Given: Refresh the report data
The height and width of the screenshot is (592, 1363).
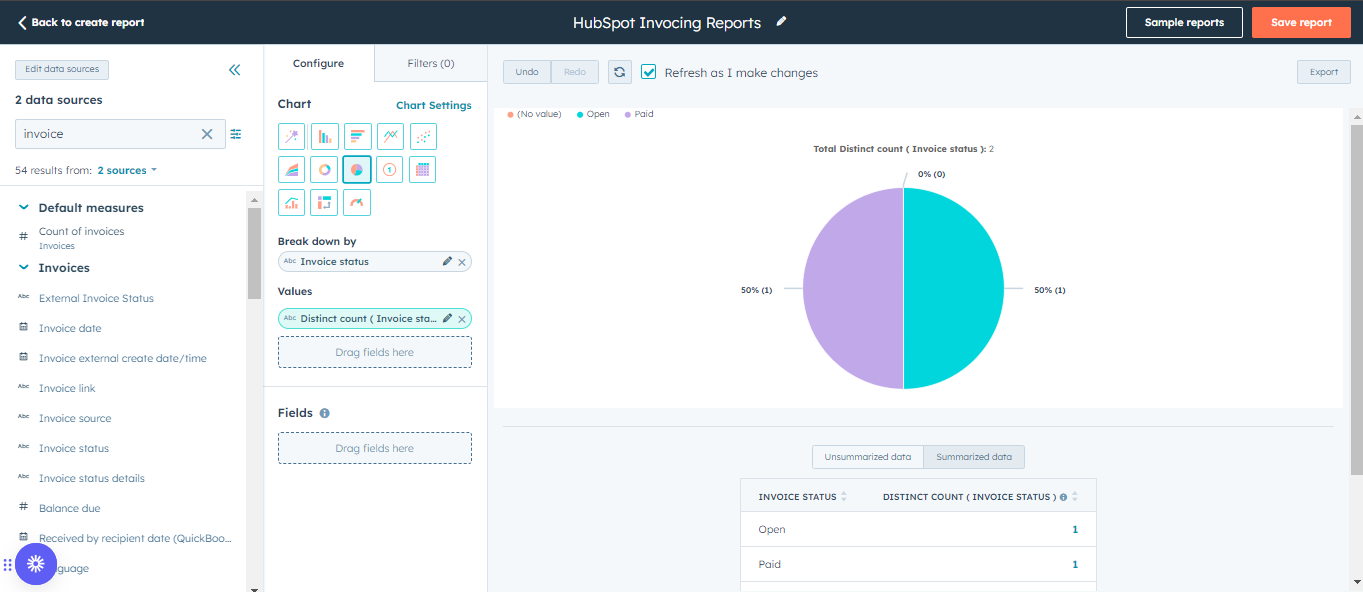Looking at the screenshot, I should click(619, 71).
